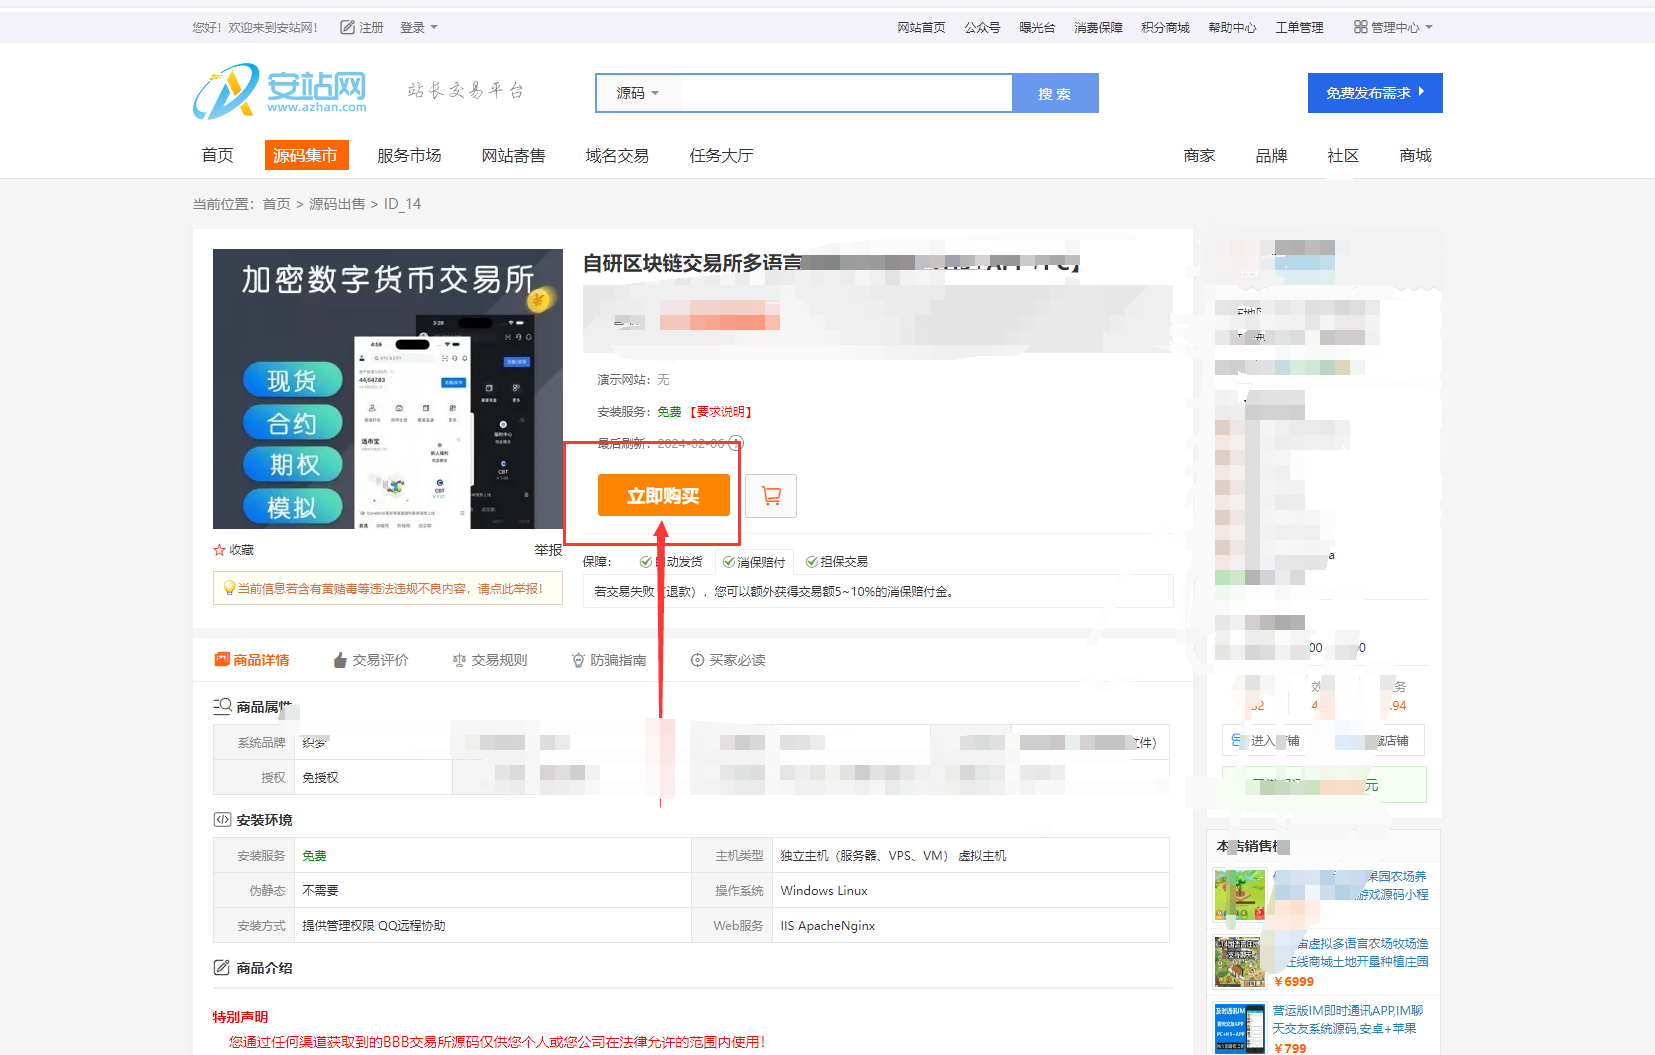Open 网站首页 in the top bar

tap(921, 27)
